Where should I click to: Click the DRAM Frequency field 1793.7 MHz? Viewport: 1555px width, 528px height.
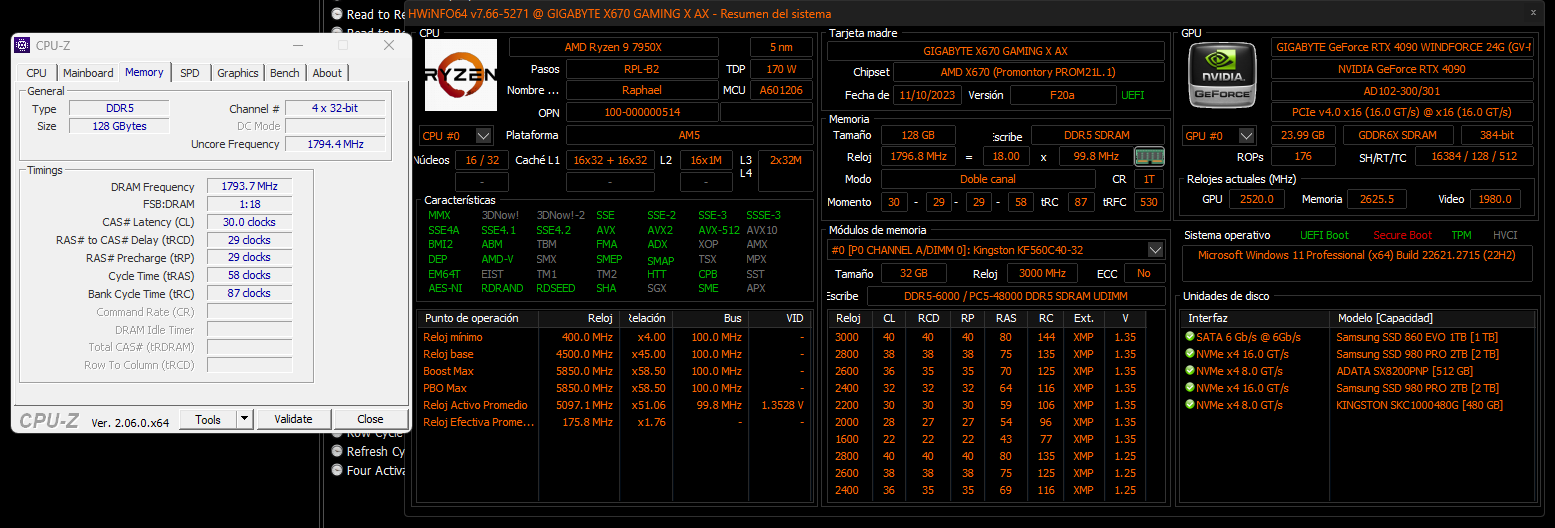[249, 187]
